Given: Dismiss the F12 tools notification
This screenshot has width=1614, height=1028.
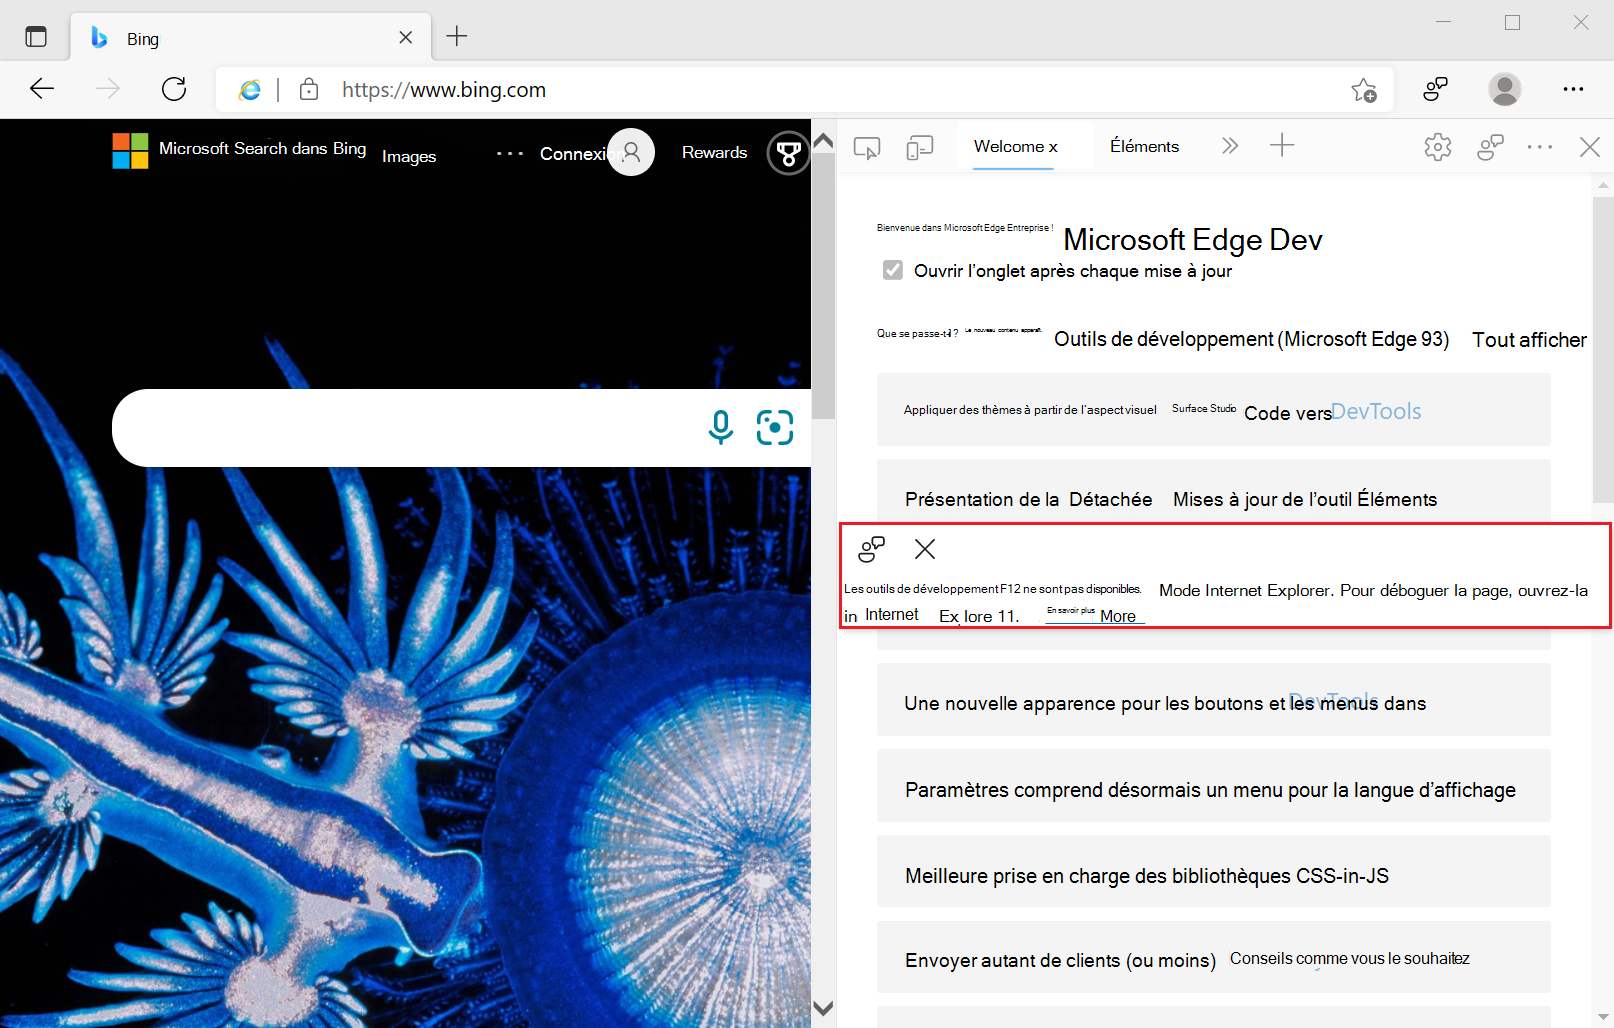Looking at the screenshot, I should tap(925, 549).
